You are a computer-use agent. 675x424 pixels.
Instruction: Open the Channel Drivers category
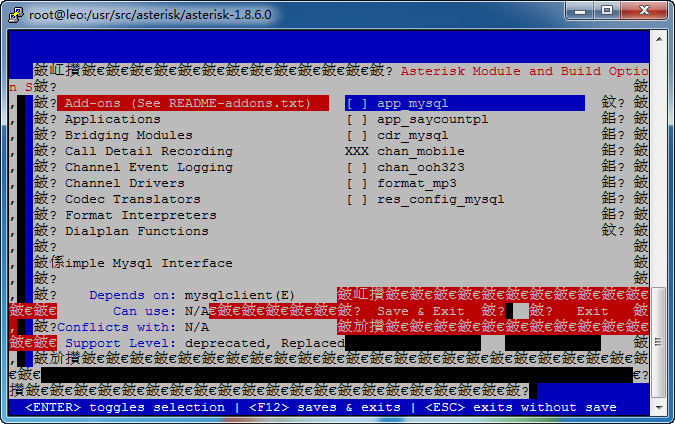(x=125, y=183)
